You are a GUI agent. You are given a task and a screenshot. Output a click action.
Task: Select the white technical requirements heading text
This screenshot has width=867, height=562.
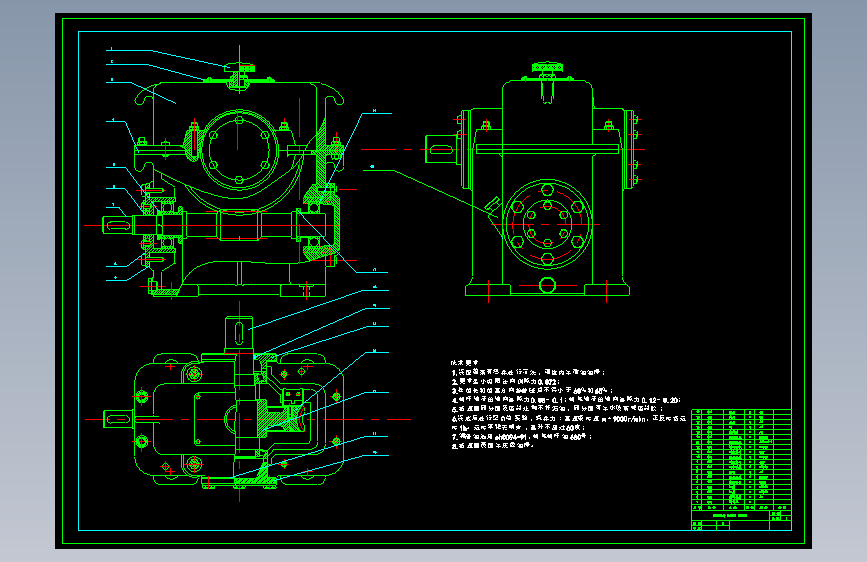(x=464, y=363)
